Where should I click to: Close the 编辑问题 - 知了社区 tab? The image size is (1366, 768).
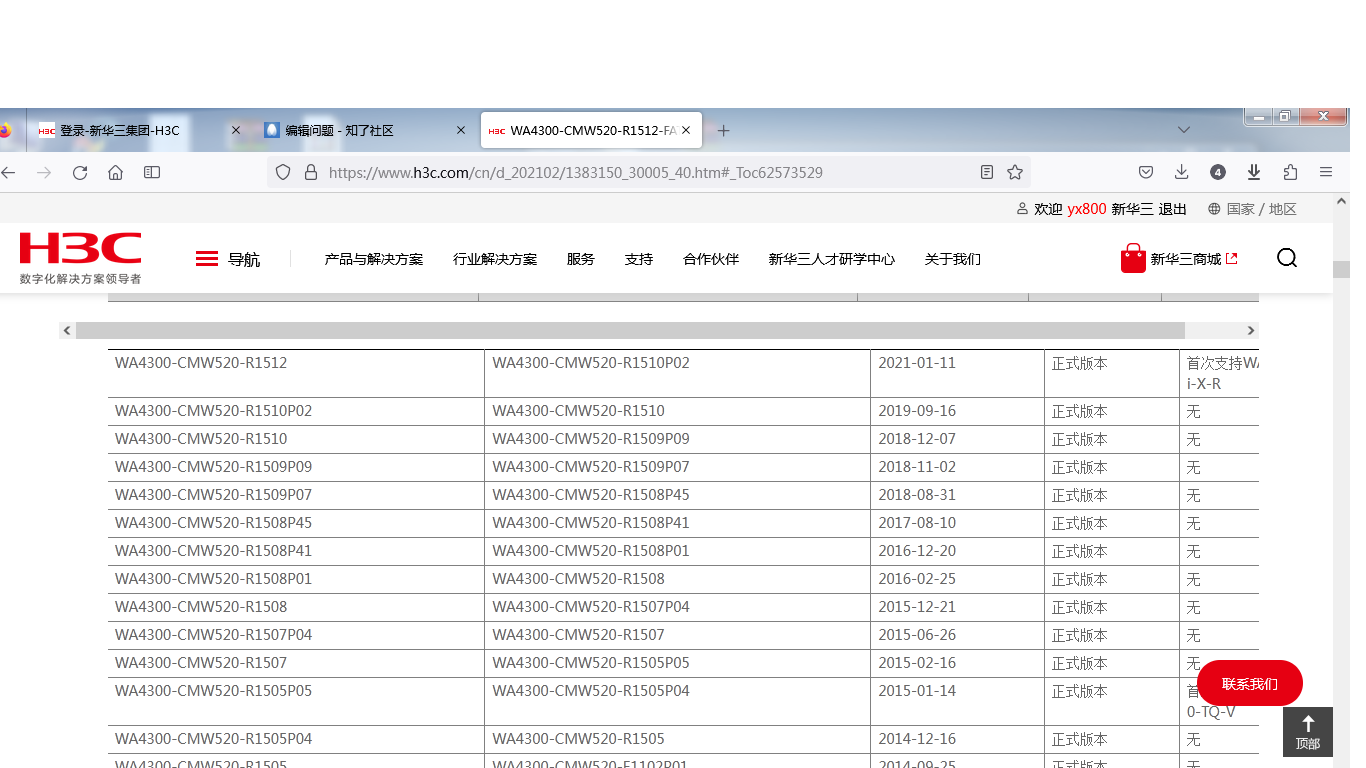[x=461, y=130]
